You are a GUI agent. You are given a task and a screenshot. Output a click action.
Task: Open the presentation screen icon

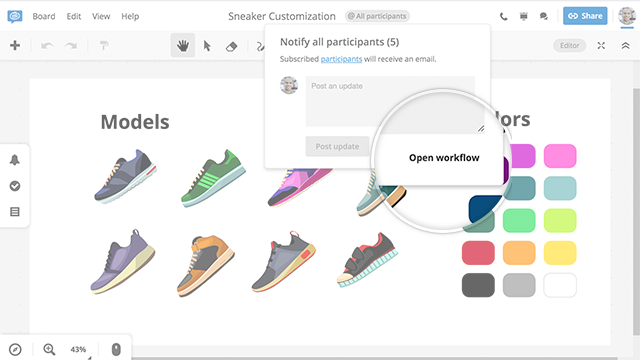[524, 16]
